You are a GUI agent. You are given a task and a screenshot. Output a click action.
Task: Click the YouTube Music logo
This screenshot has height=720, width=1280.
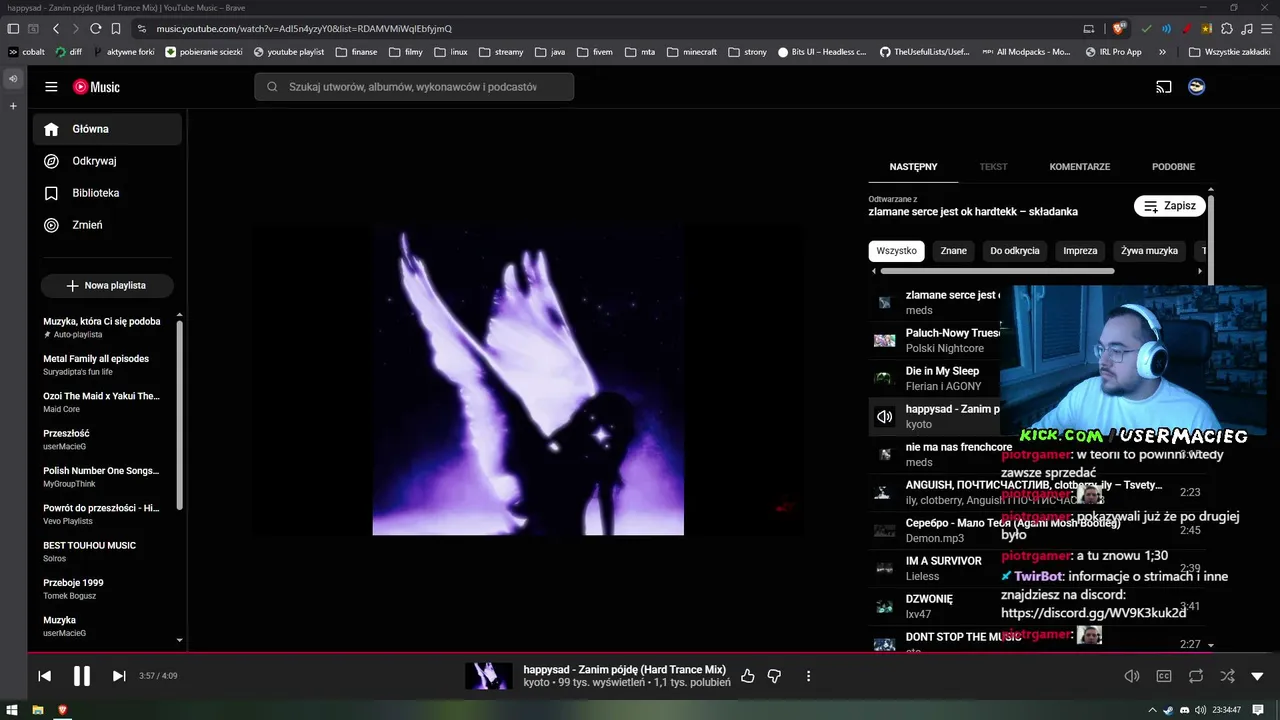point(96,87)
